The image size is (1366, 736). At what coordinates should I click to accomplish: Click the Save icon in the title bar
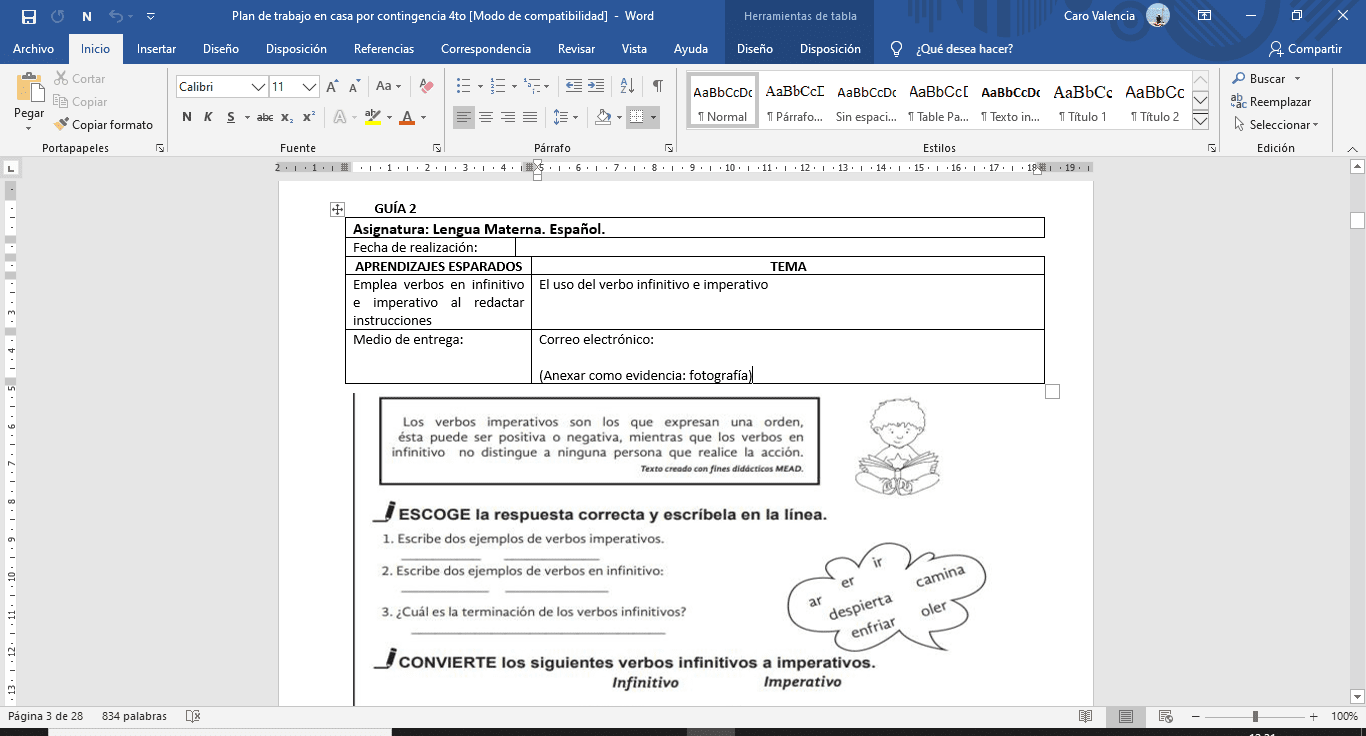[28, 16]
